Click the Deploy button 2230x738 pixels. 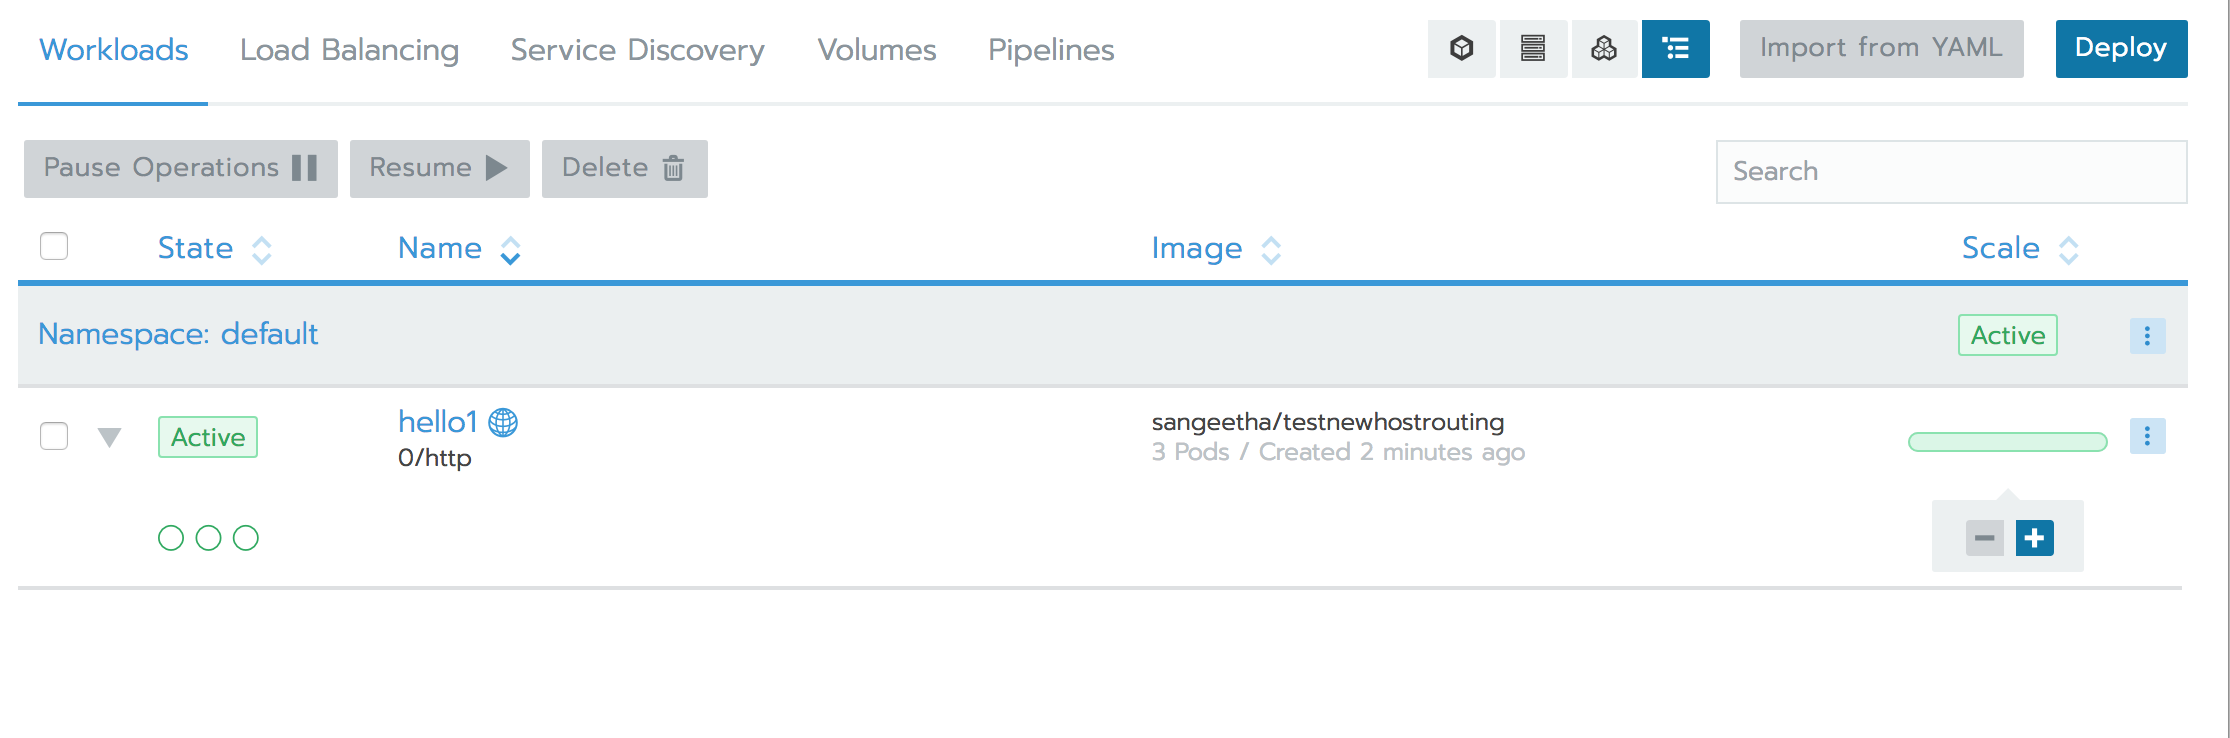2120,47
